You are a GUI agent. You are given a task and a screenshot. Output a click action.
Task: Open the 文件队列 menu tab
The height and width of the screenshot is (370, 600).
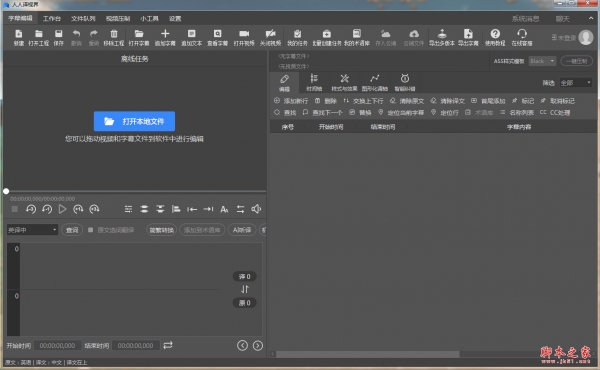click(83, 18)
